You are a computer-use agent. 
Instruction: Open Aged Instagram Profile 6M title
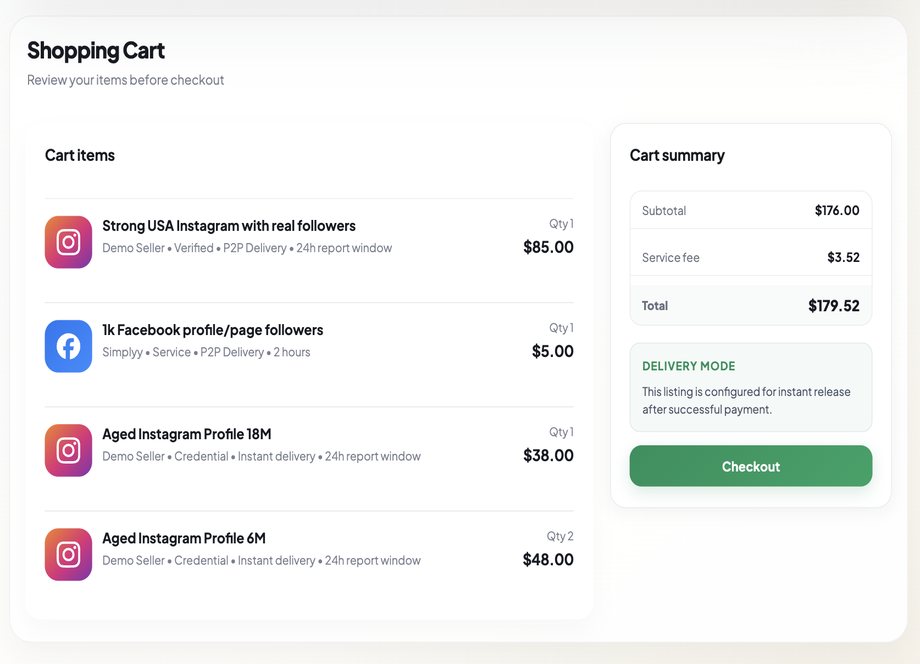[184, 538]
